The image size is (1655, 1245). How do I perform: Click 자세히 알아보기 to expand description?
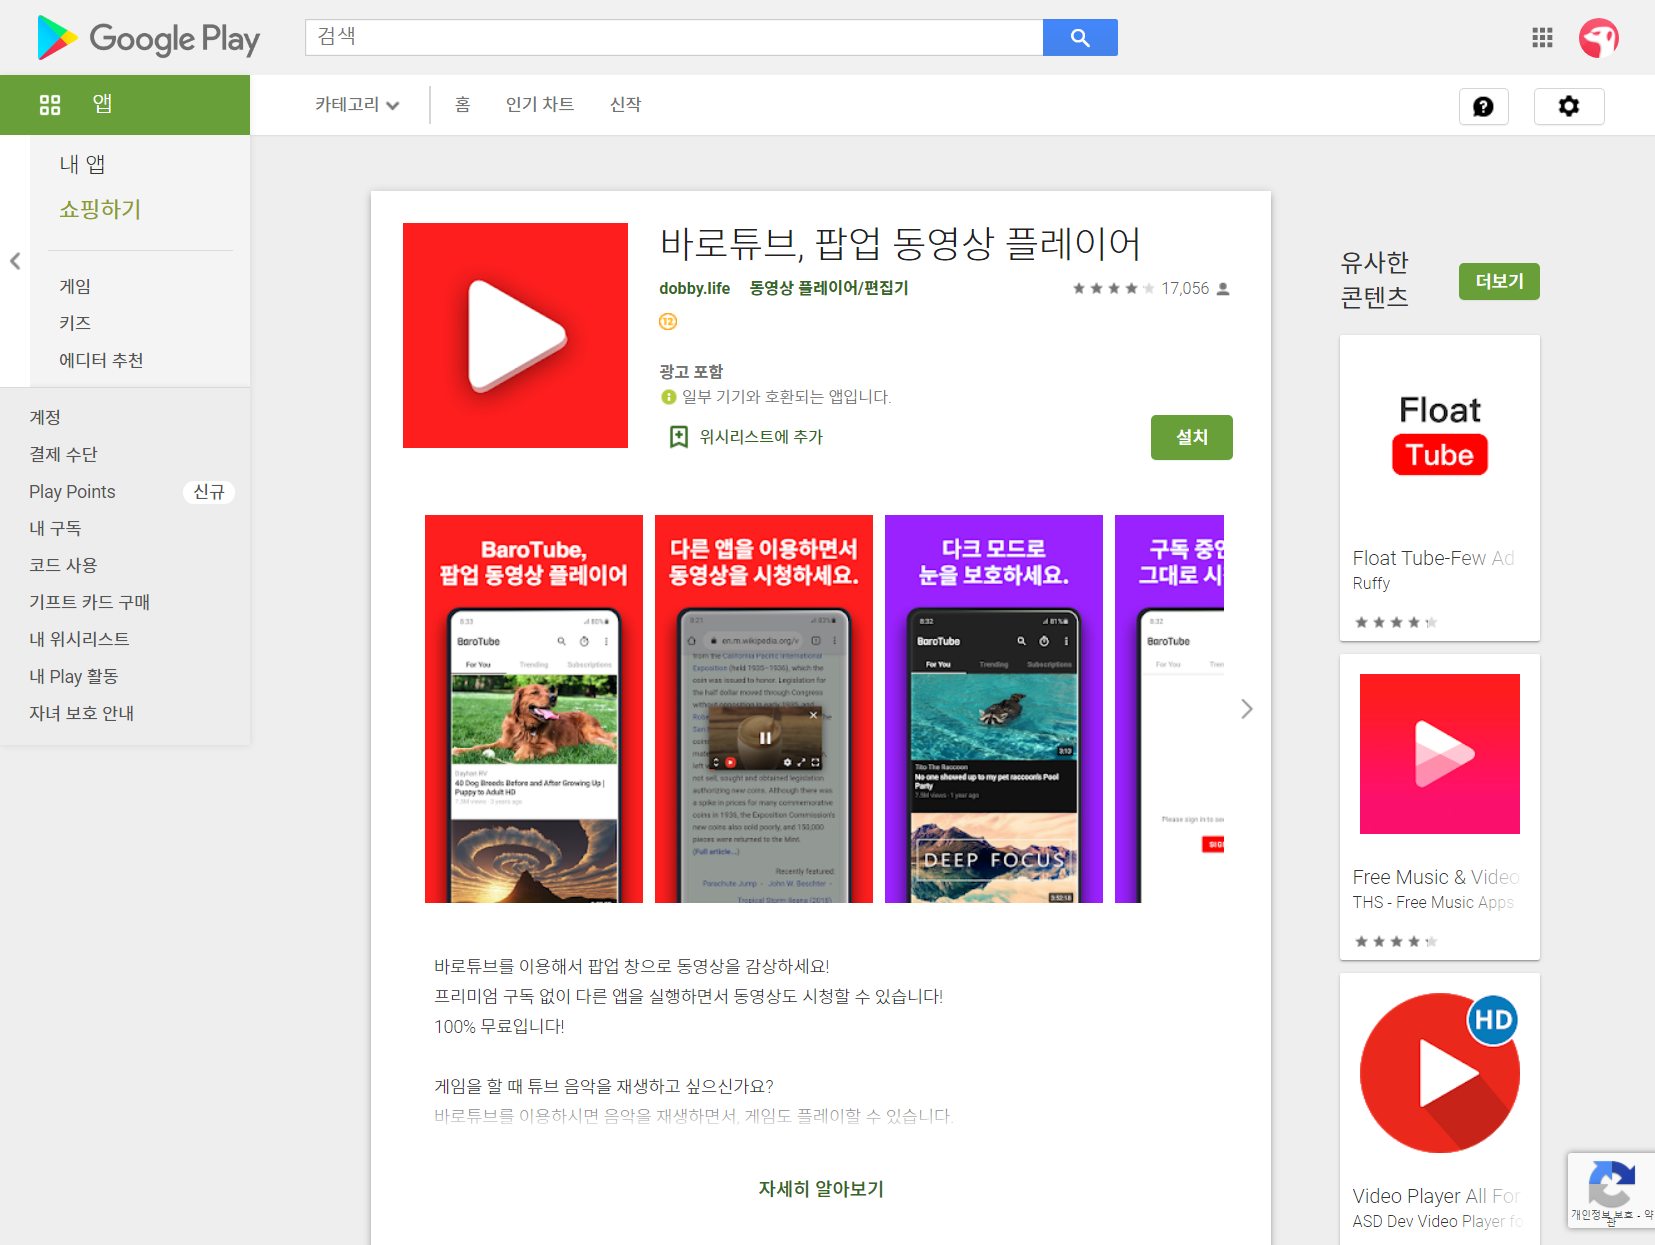pyautogui.click(x=821, y=1189)
